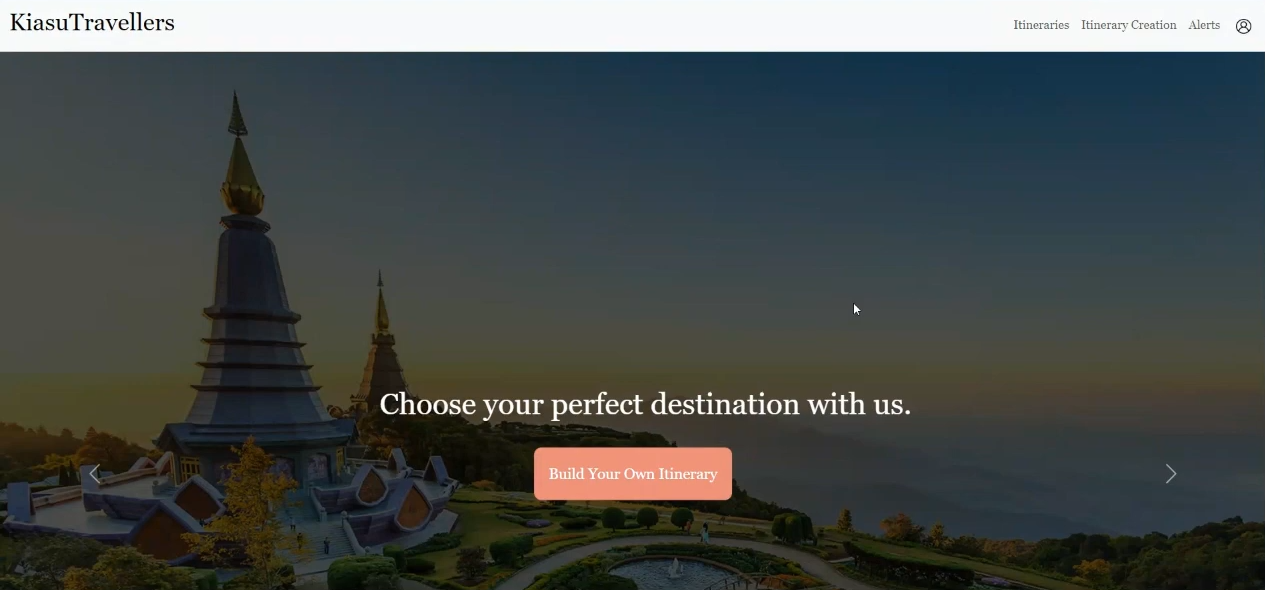Screen dimensions: 1265x590
Task: Click the KiasuTravellers site logo
Action: pos(92,23)
